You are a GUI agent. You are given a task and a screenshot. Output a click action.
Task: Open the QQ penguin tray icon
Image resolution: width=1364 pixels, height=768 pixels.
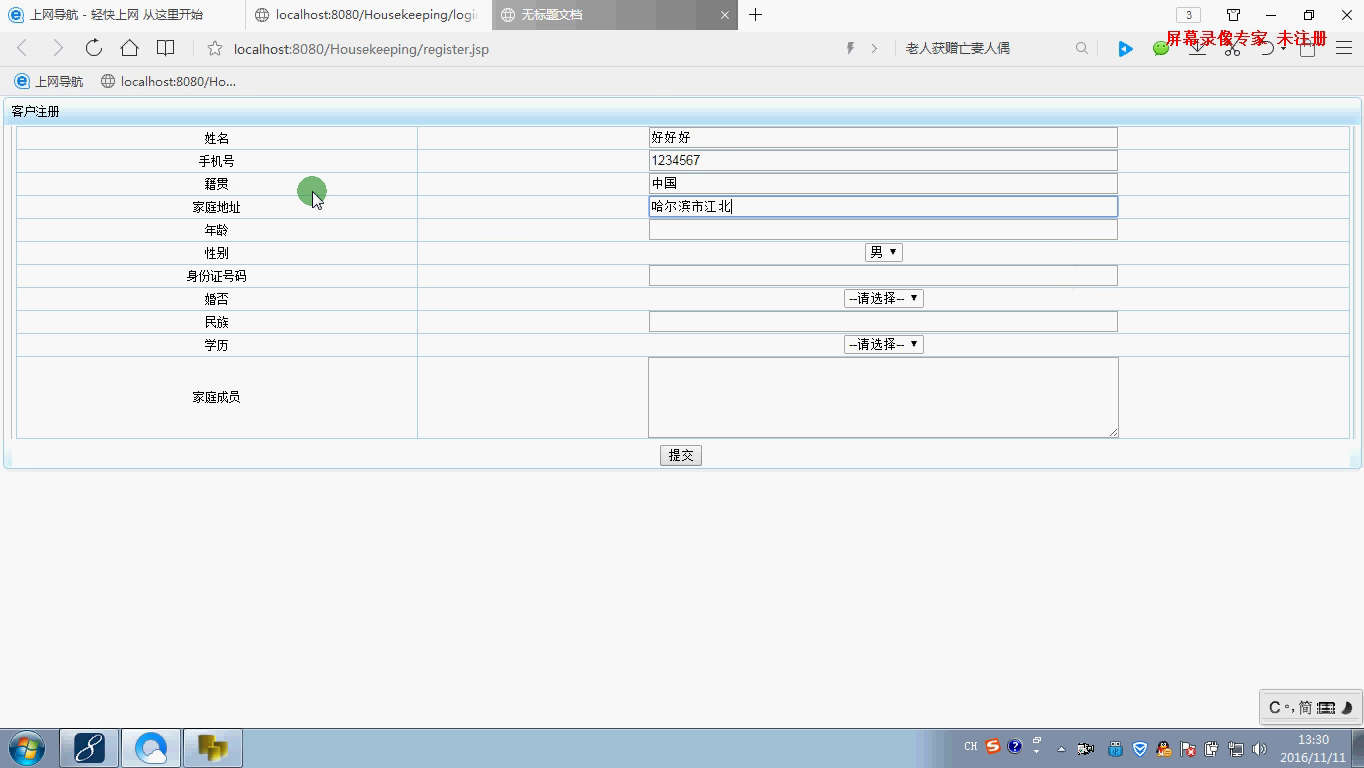[1163, 749]
